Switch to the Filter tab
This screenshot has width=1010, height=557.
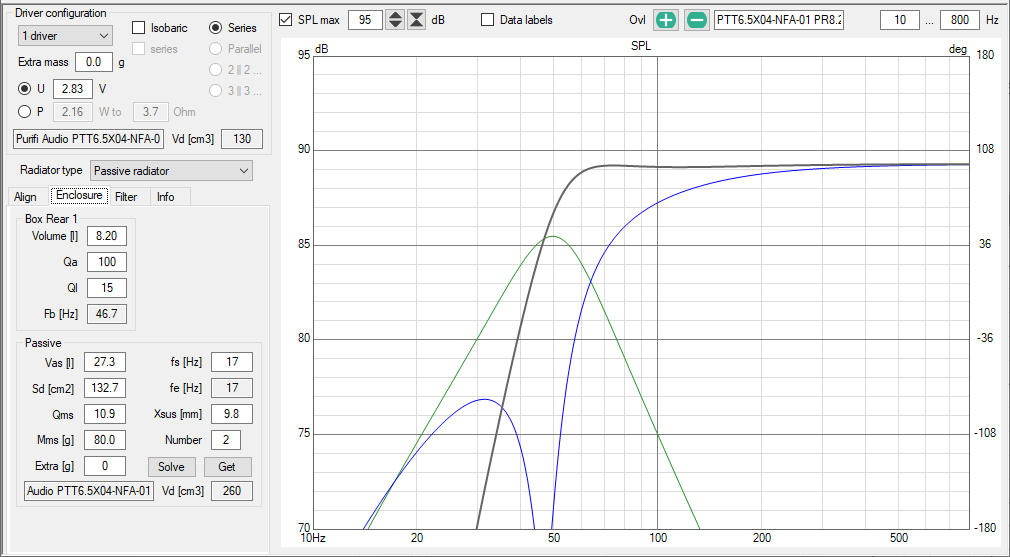click(126, 197)
